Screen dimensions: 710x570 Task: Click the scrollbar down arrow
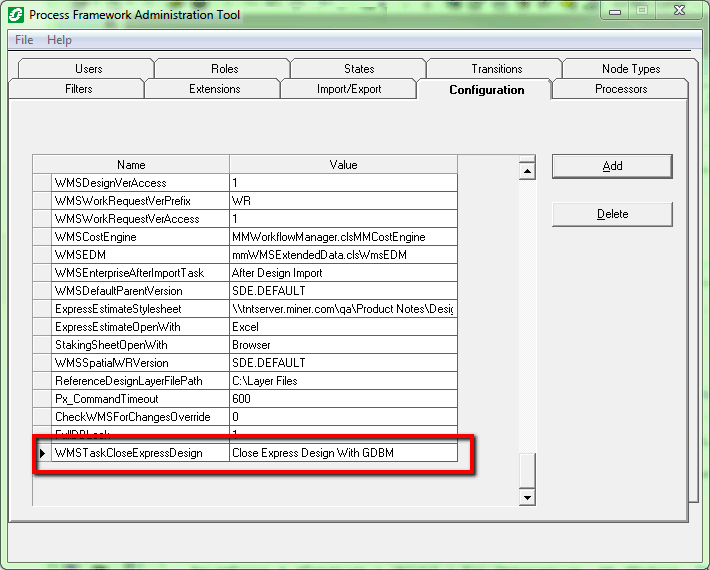[x=527, y=496]
